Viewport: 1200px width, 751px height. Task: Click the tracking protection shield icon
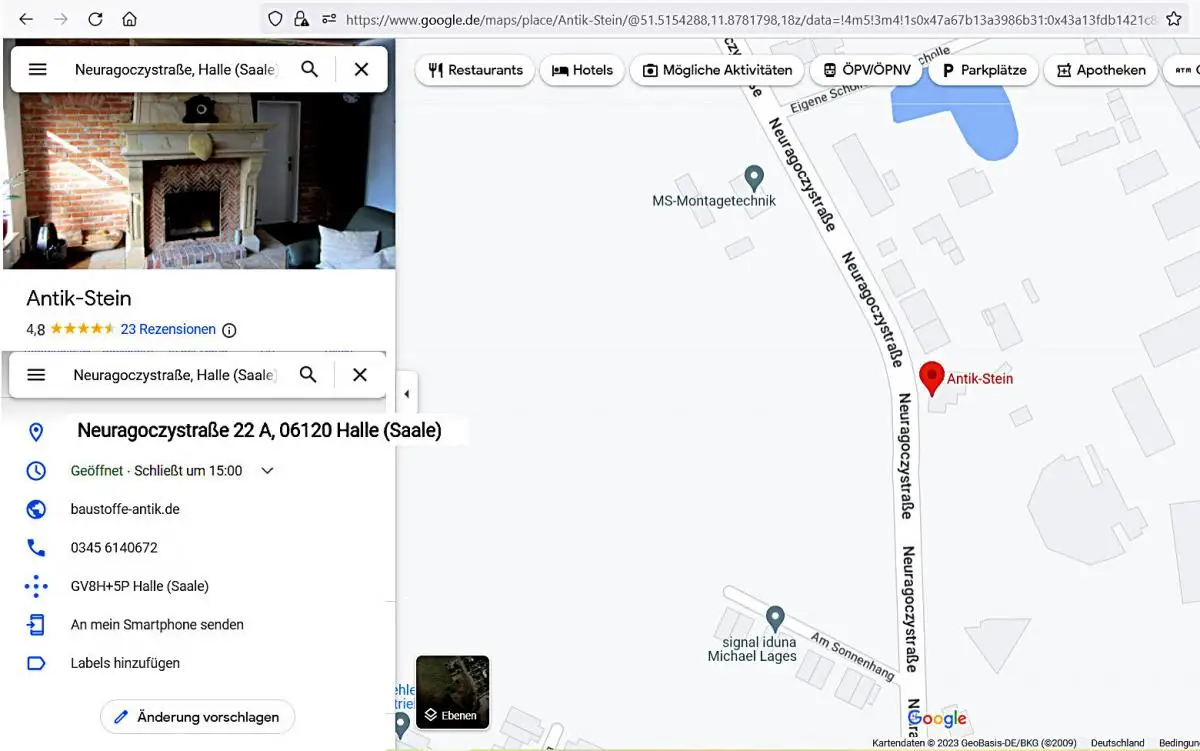276,19
